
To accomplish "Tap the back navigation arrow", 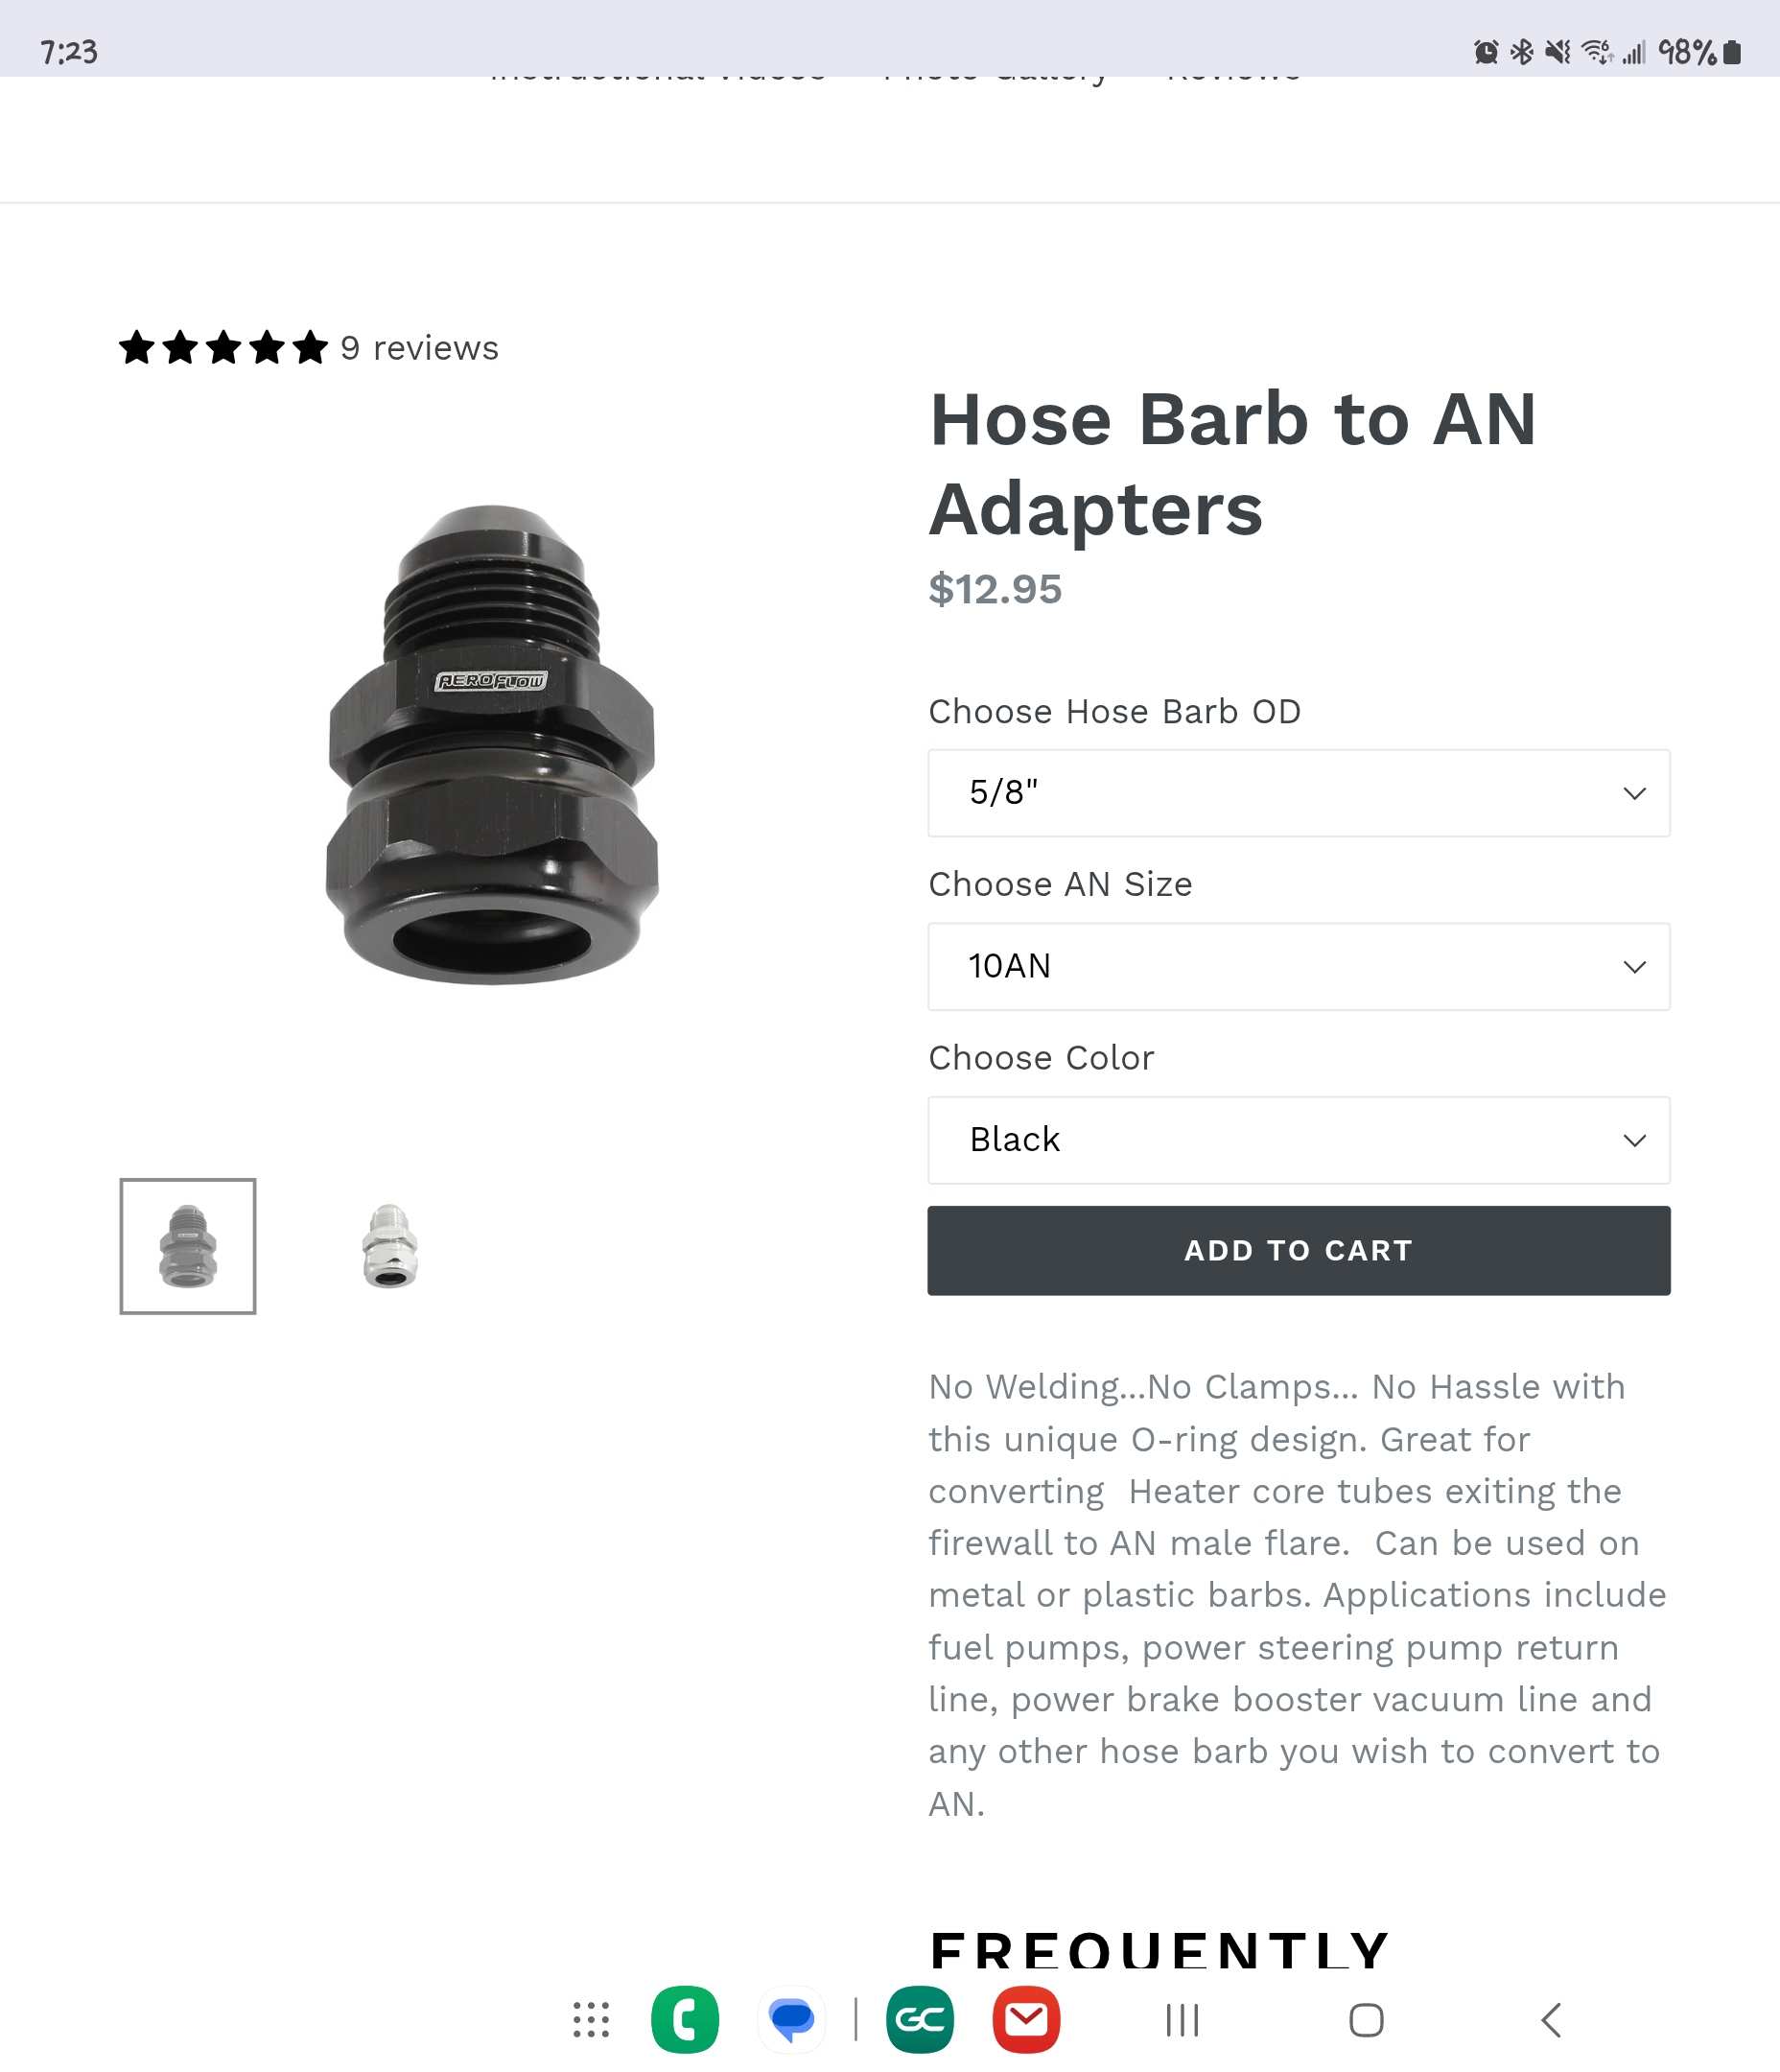I will click(1551, 2019).
